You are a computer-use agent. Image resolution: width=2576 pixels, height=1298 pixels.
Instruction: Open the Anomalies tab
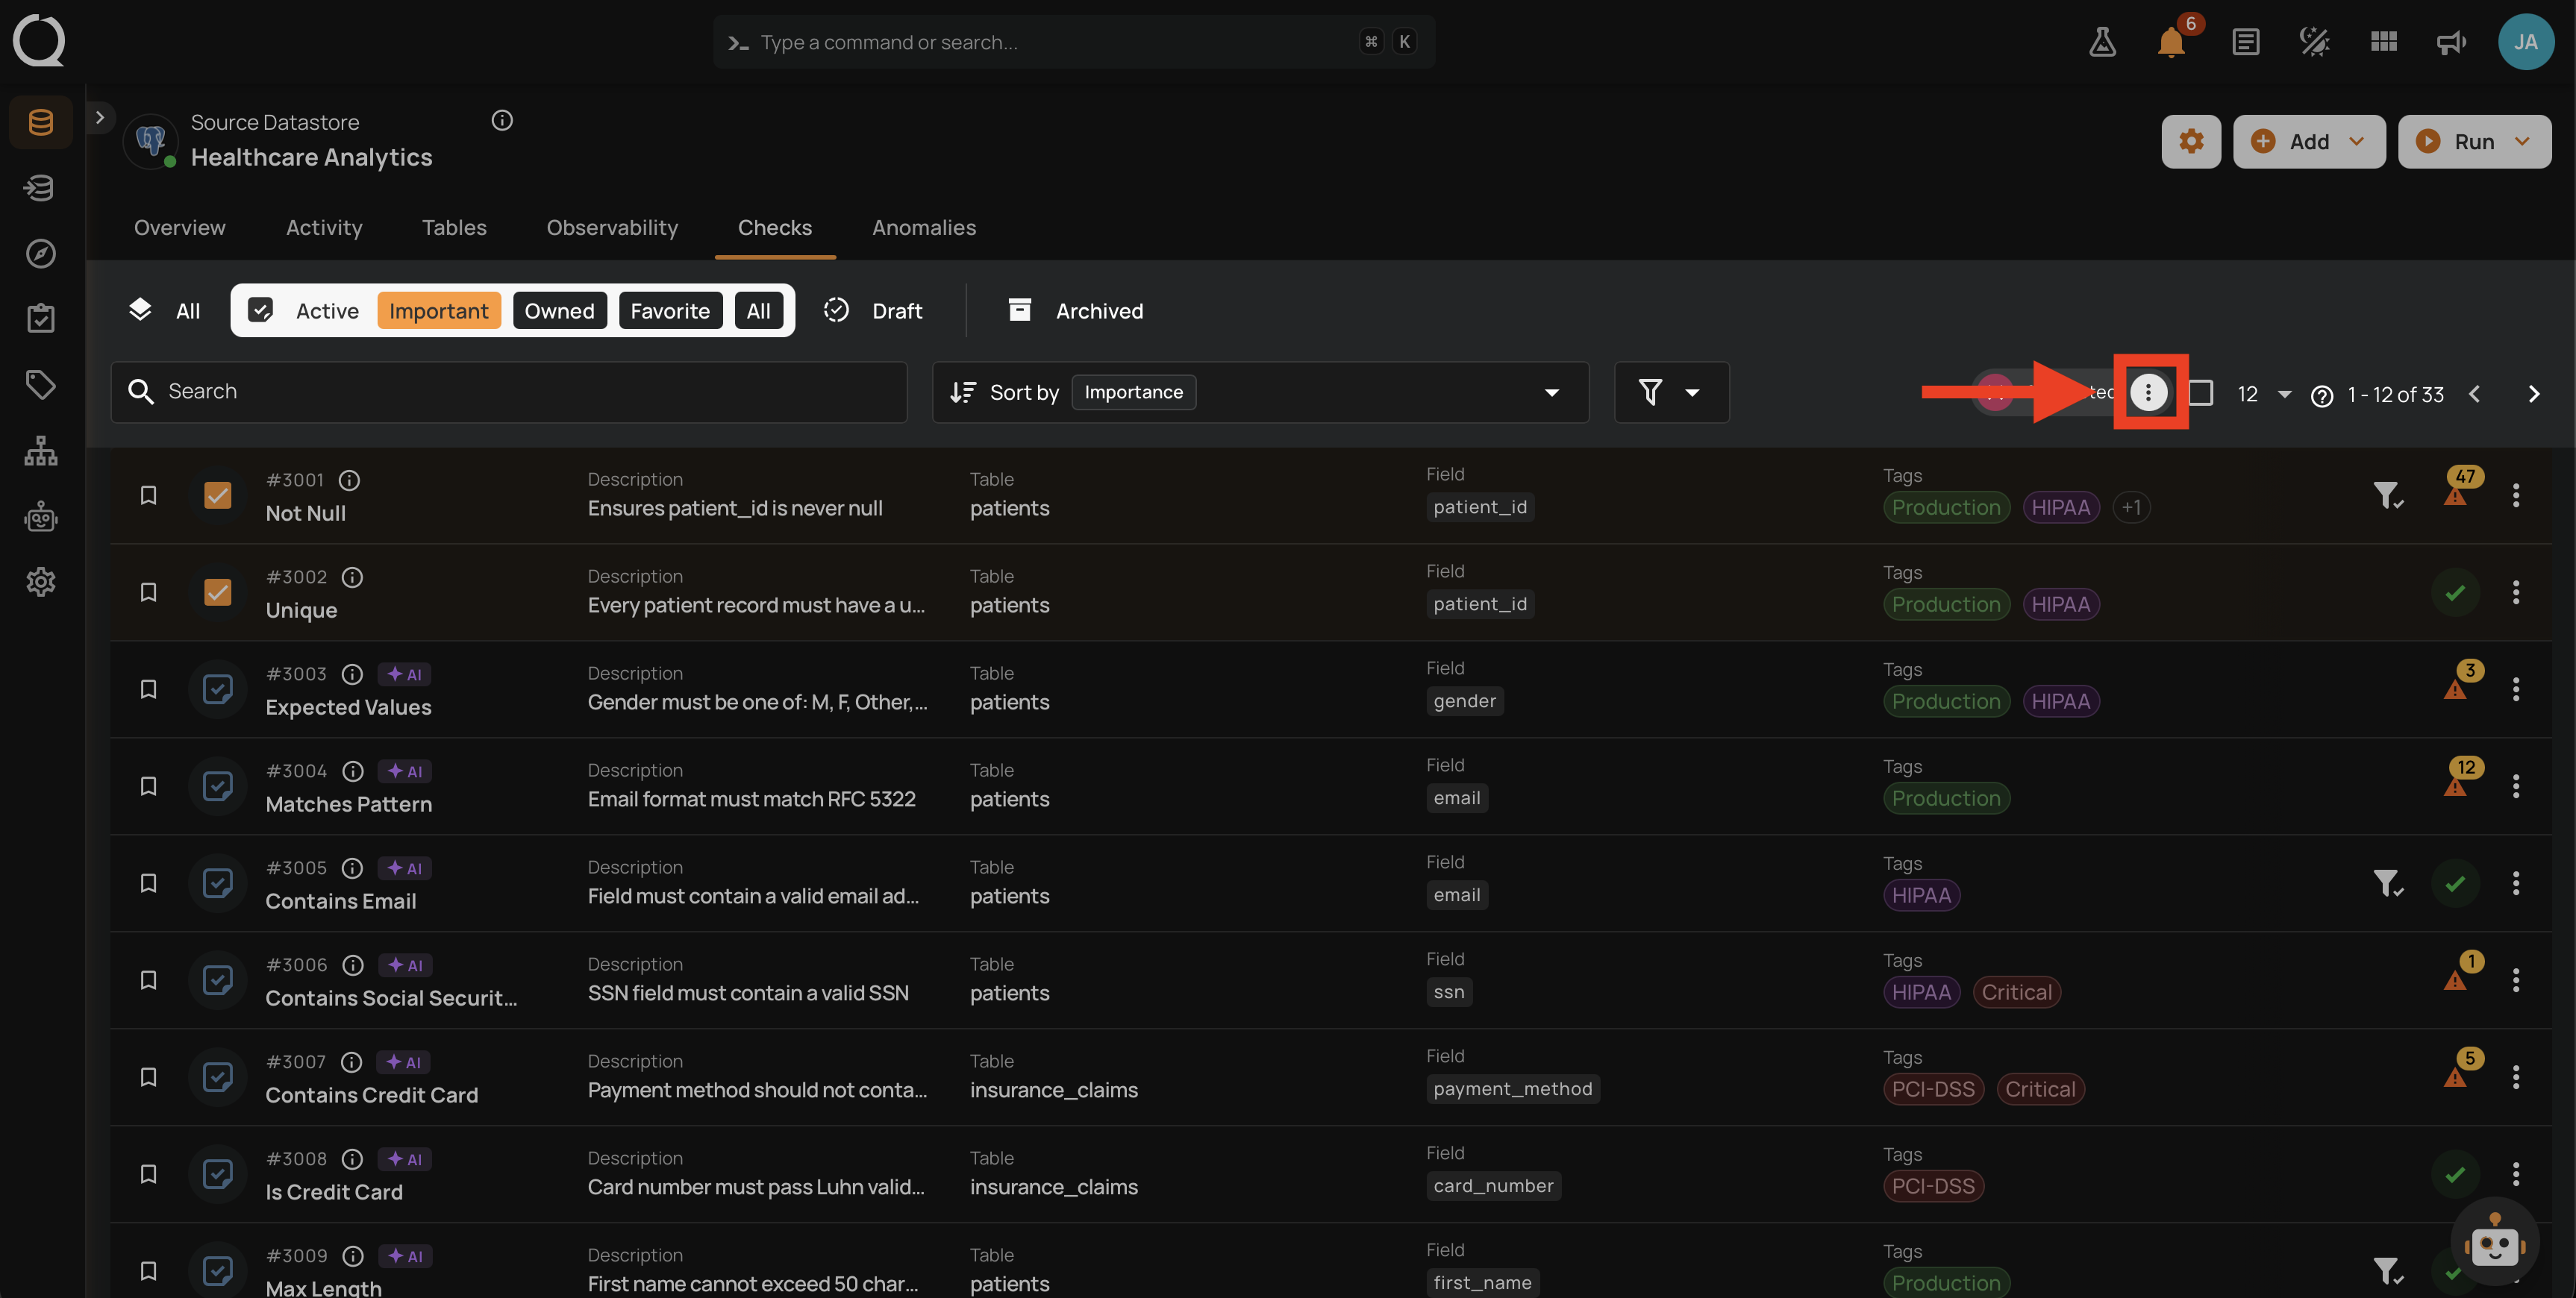pyautogui.click(x=923, y=228)
